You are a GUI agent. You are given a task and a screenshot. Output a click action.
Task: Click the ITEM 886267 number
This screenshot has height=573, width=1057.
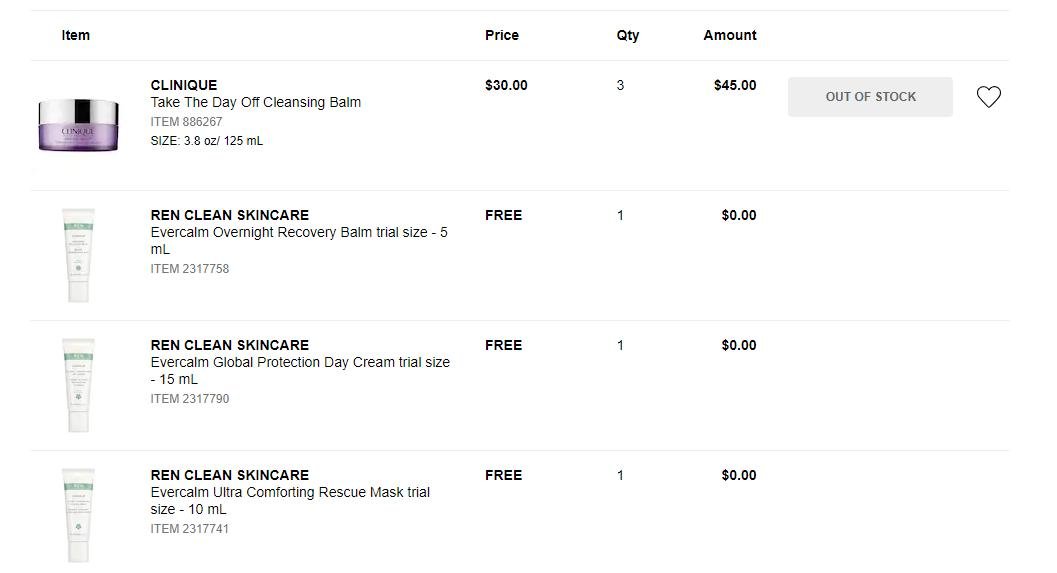pos(187,122)
